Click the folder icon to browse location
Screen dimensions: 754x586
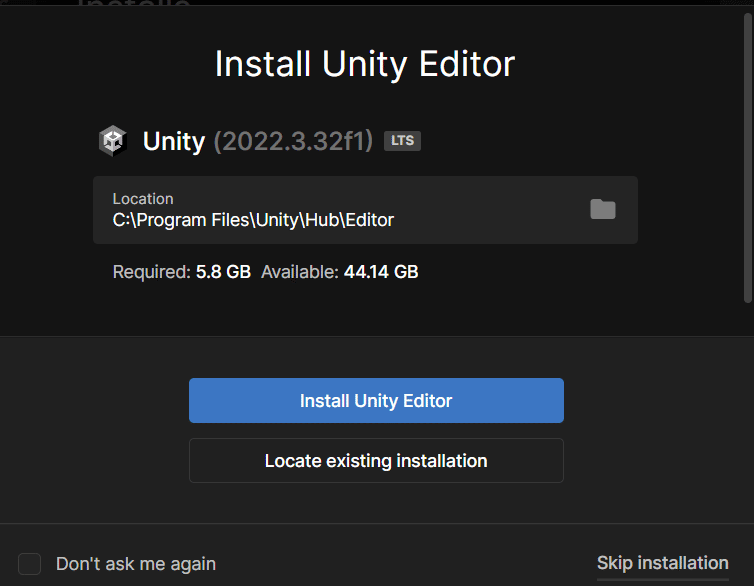click(603, 209)
